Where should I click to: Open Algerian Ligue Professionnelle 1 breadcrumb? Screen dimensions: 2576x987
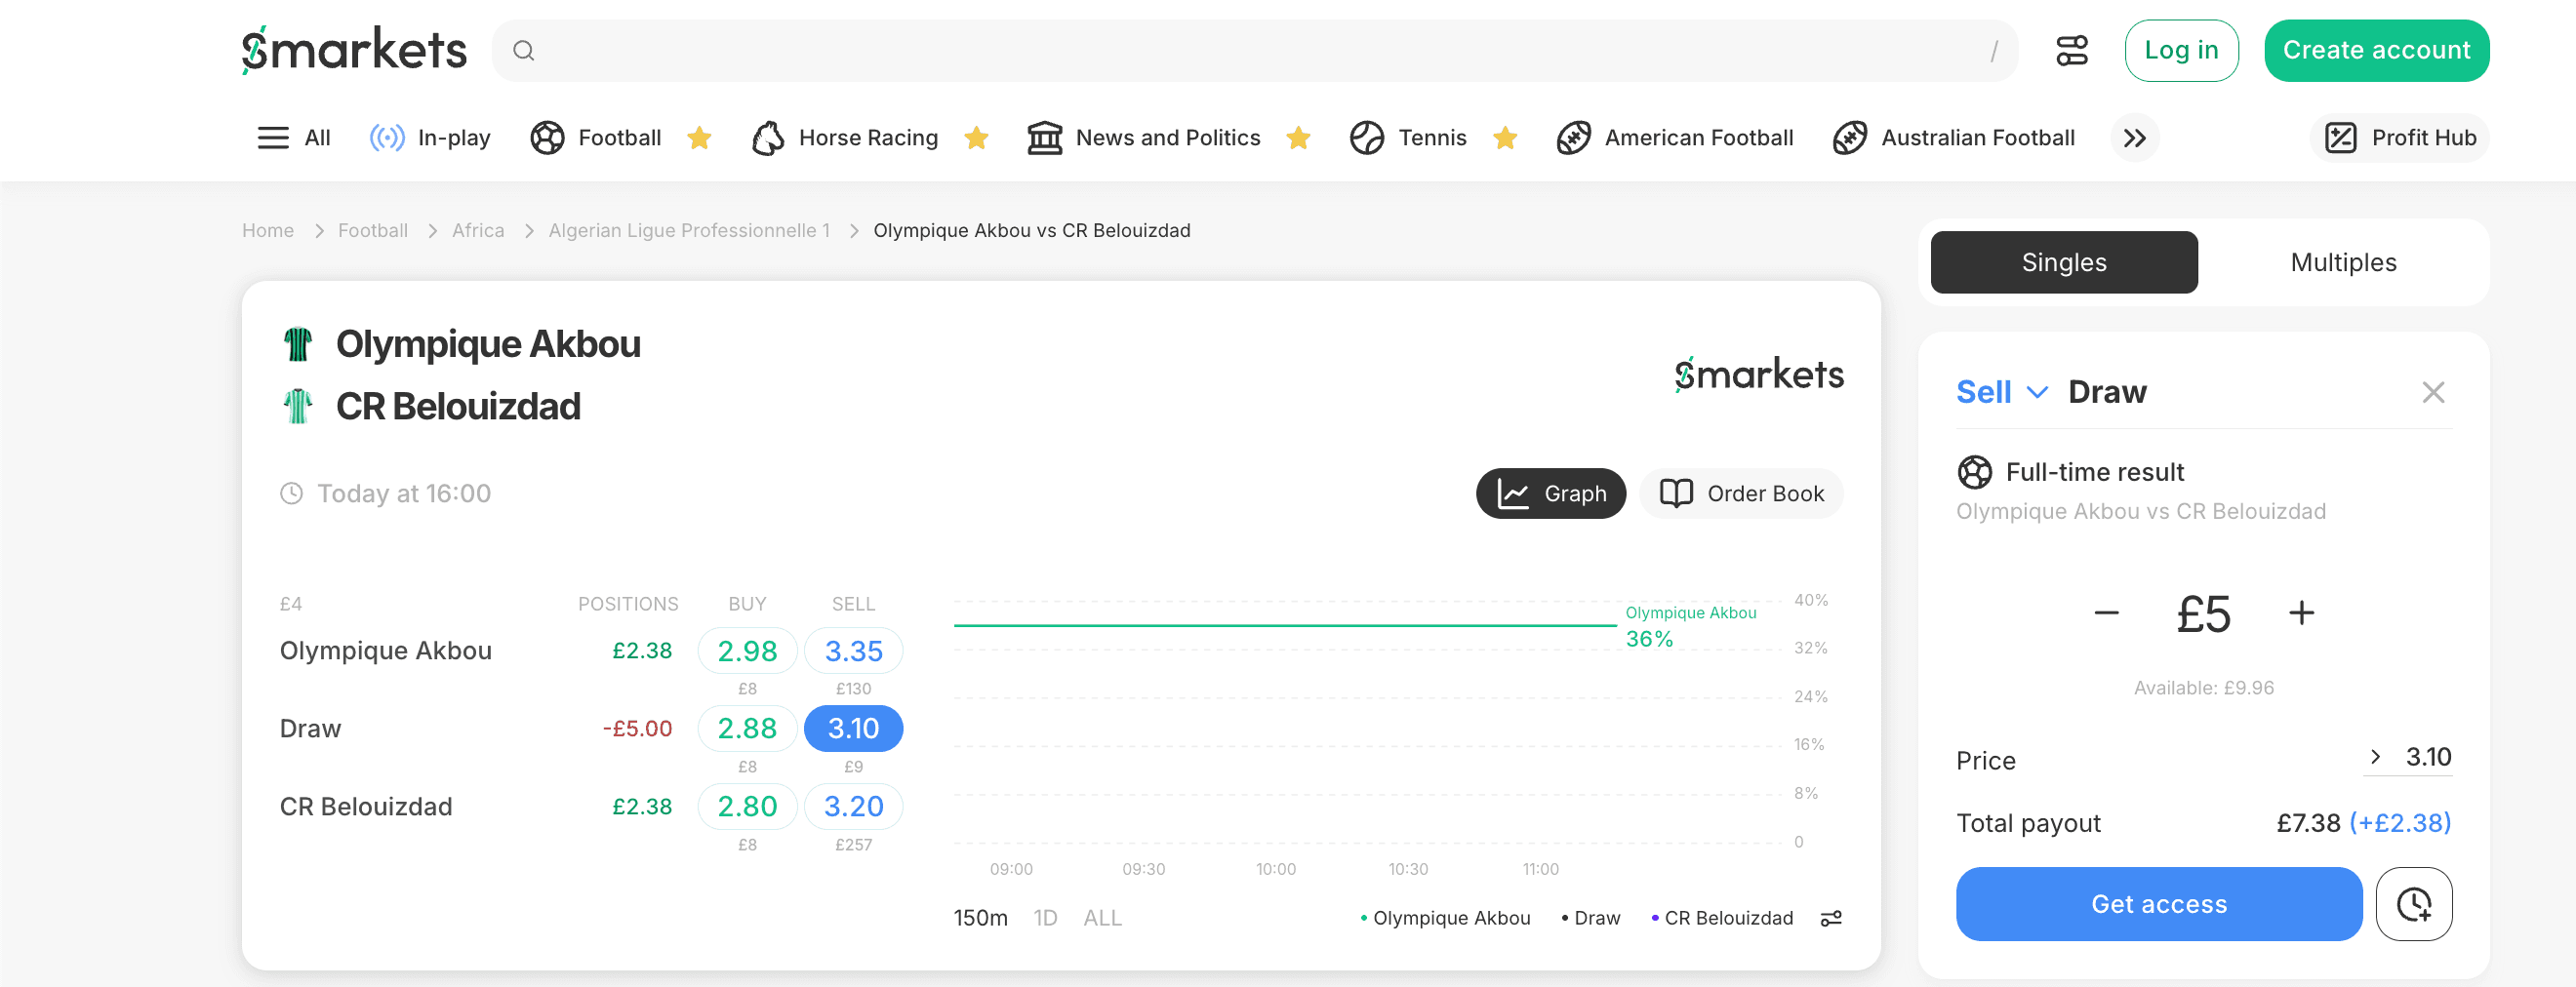pyautogui.click(x=689, y=231)
